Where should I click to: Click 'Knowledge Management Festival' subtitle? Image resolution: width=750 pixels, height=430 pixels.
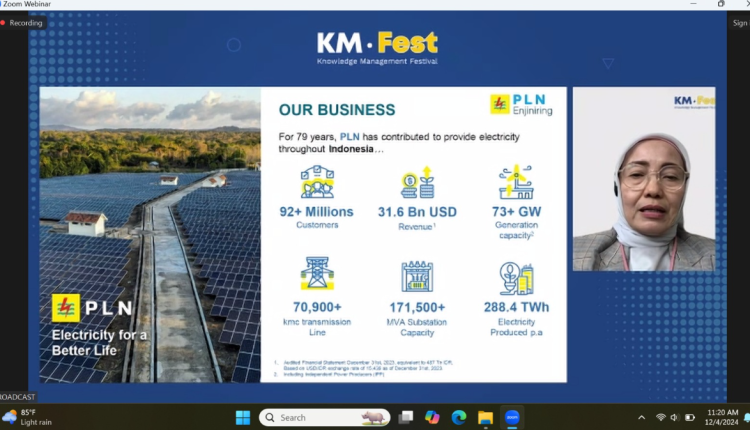point(377,61)
